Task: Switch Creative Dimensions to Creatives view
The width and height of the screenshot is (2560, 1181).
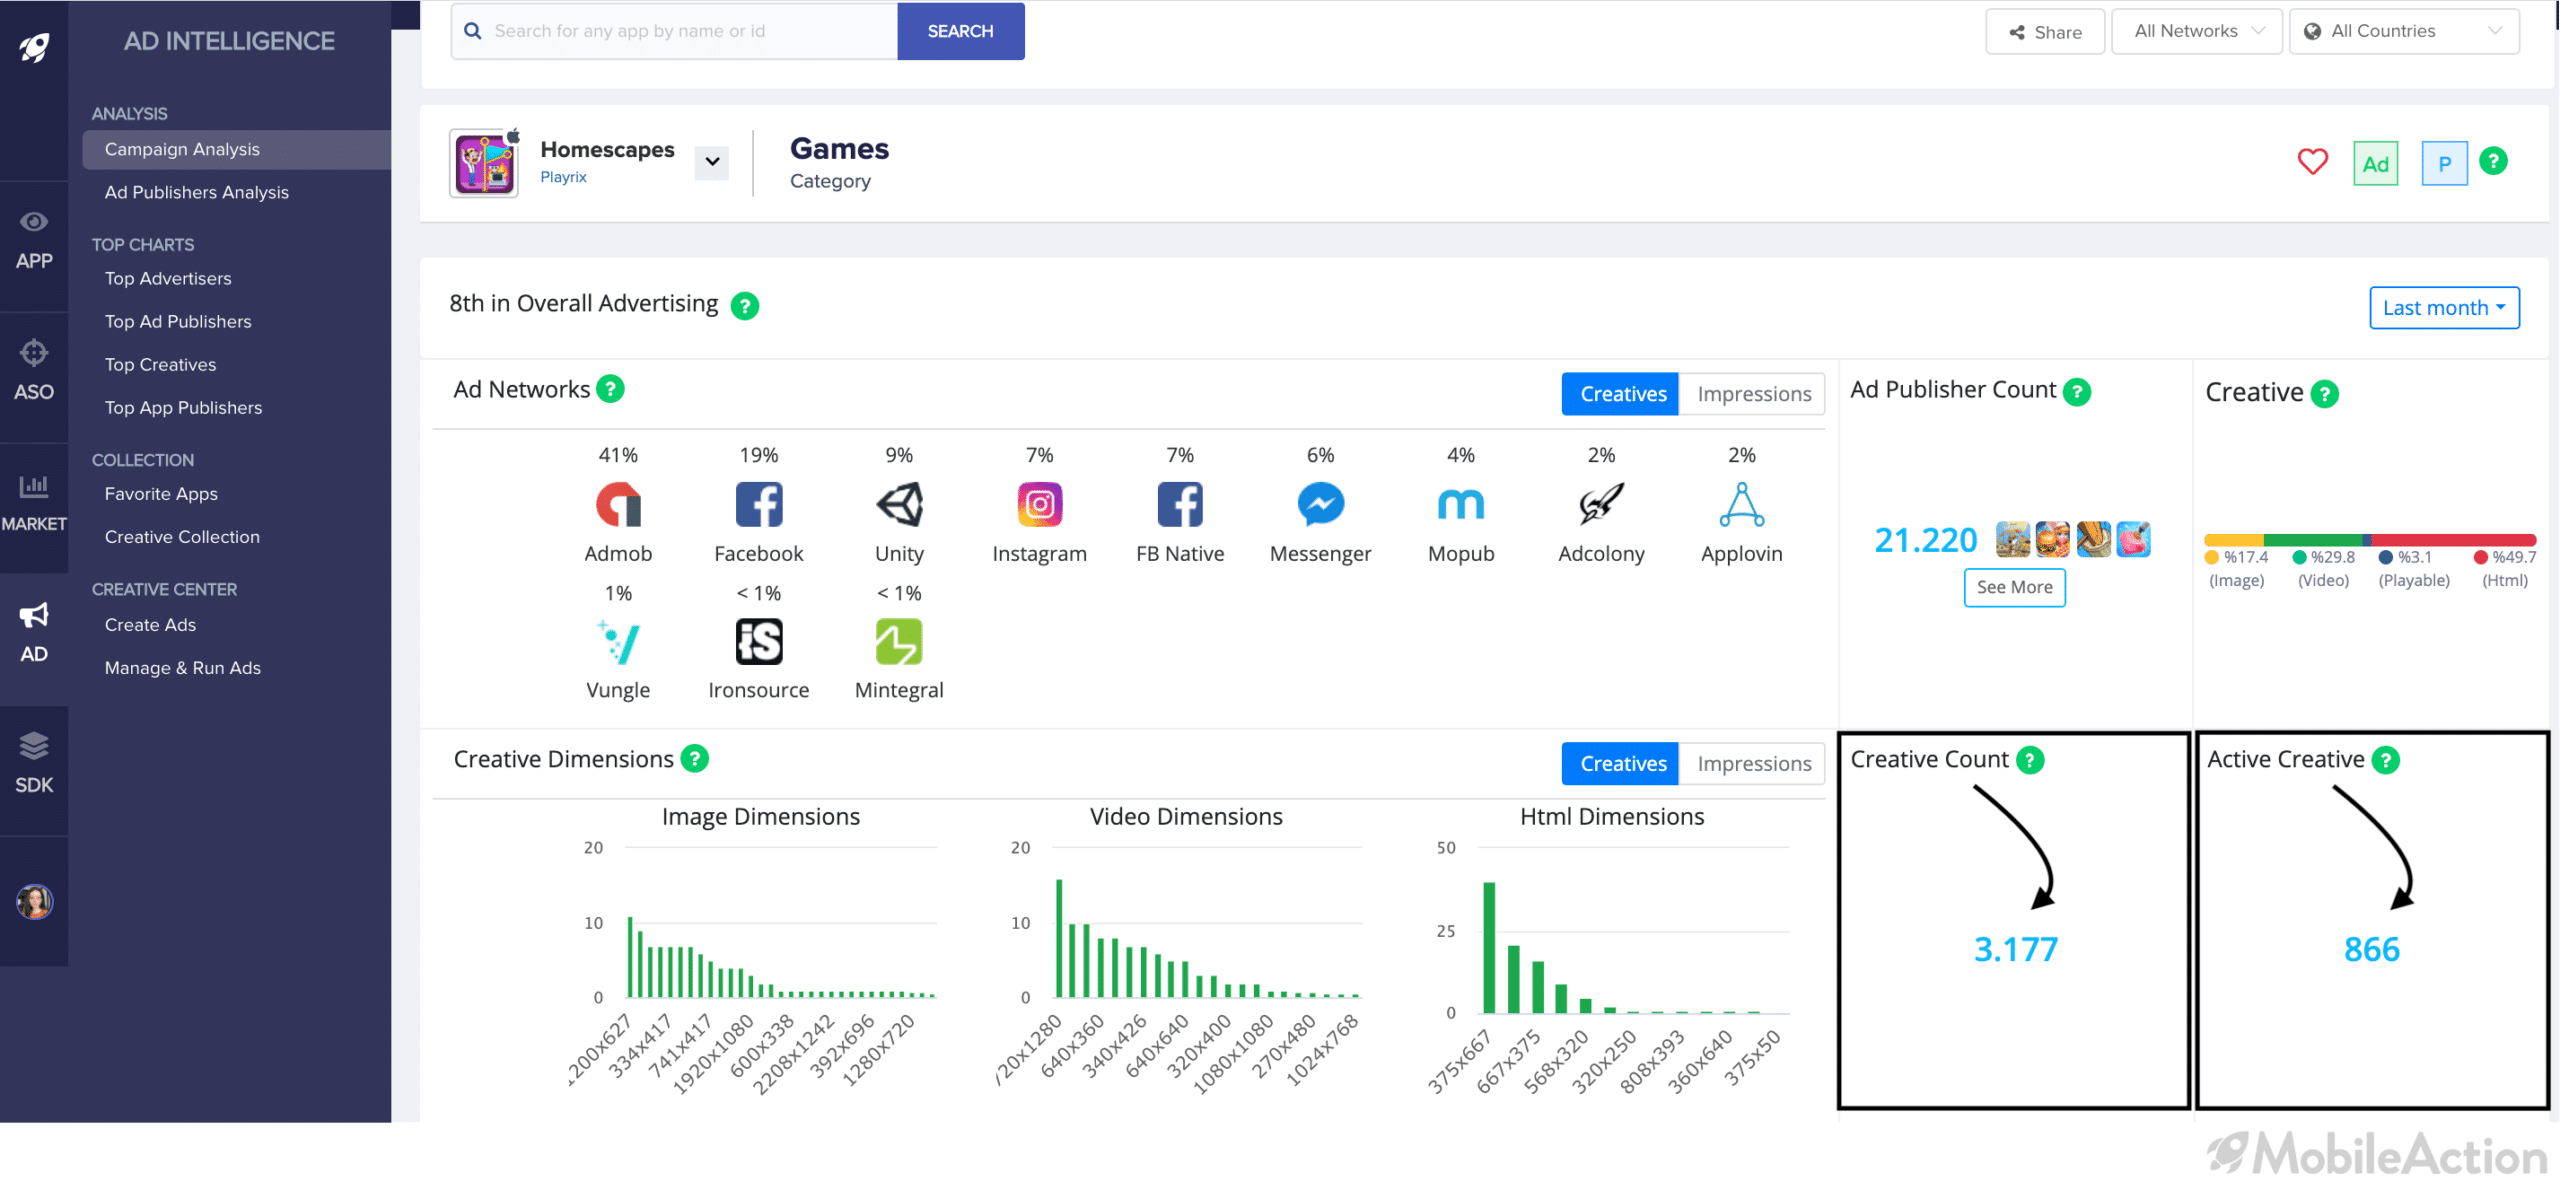Action: click(1622, 764)
